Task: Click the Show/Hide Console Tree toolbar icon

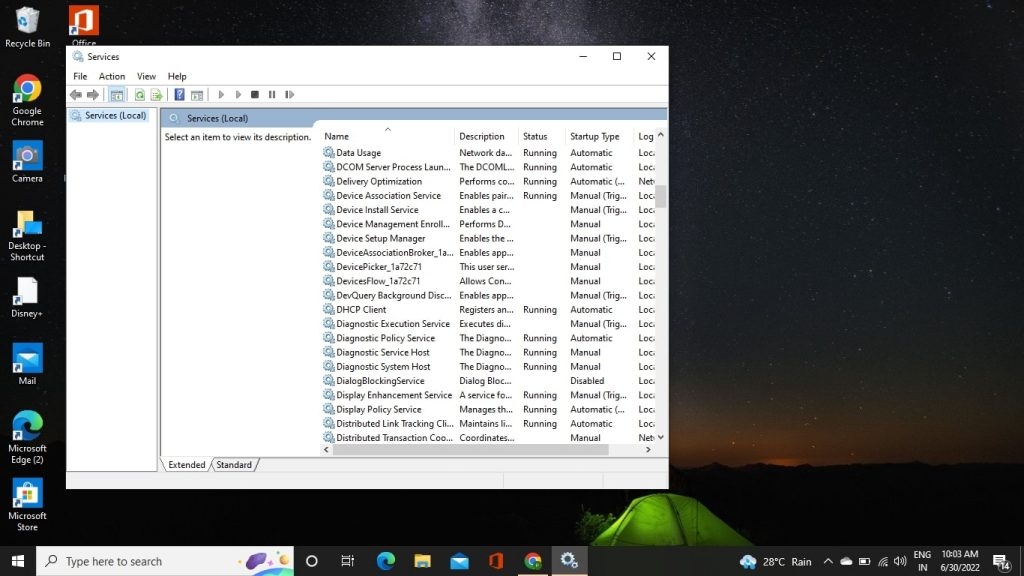Action: tap(117, 95)
